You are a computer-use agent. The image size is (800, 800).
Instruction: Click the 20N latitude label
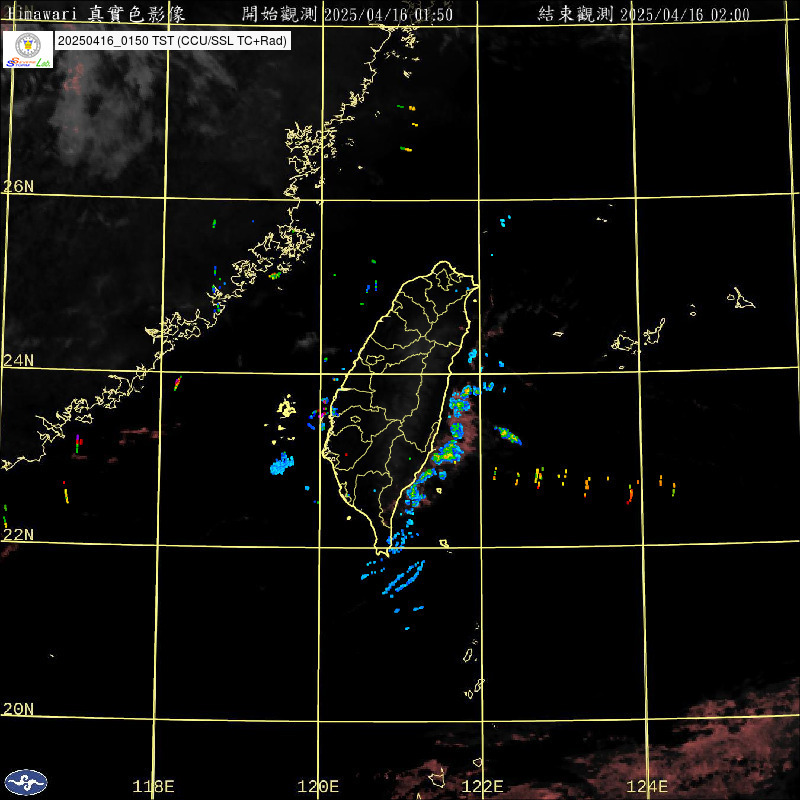(x=18, y=709)
